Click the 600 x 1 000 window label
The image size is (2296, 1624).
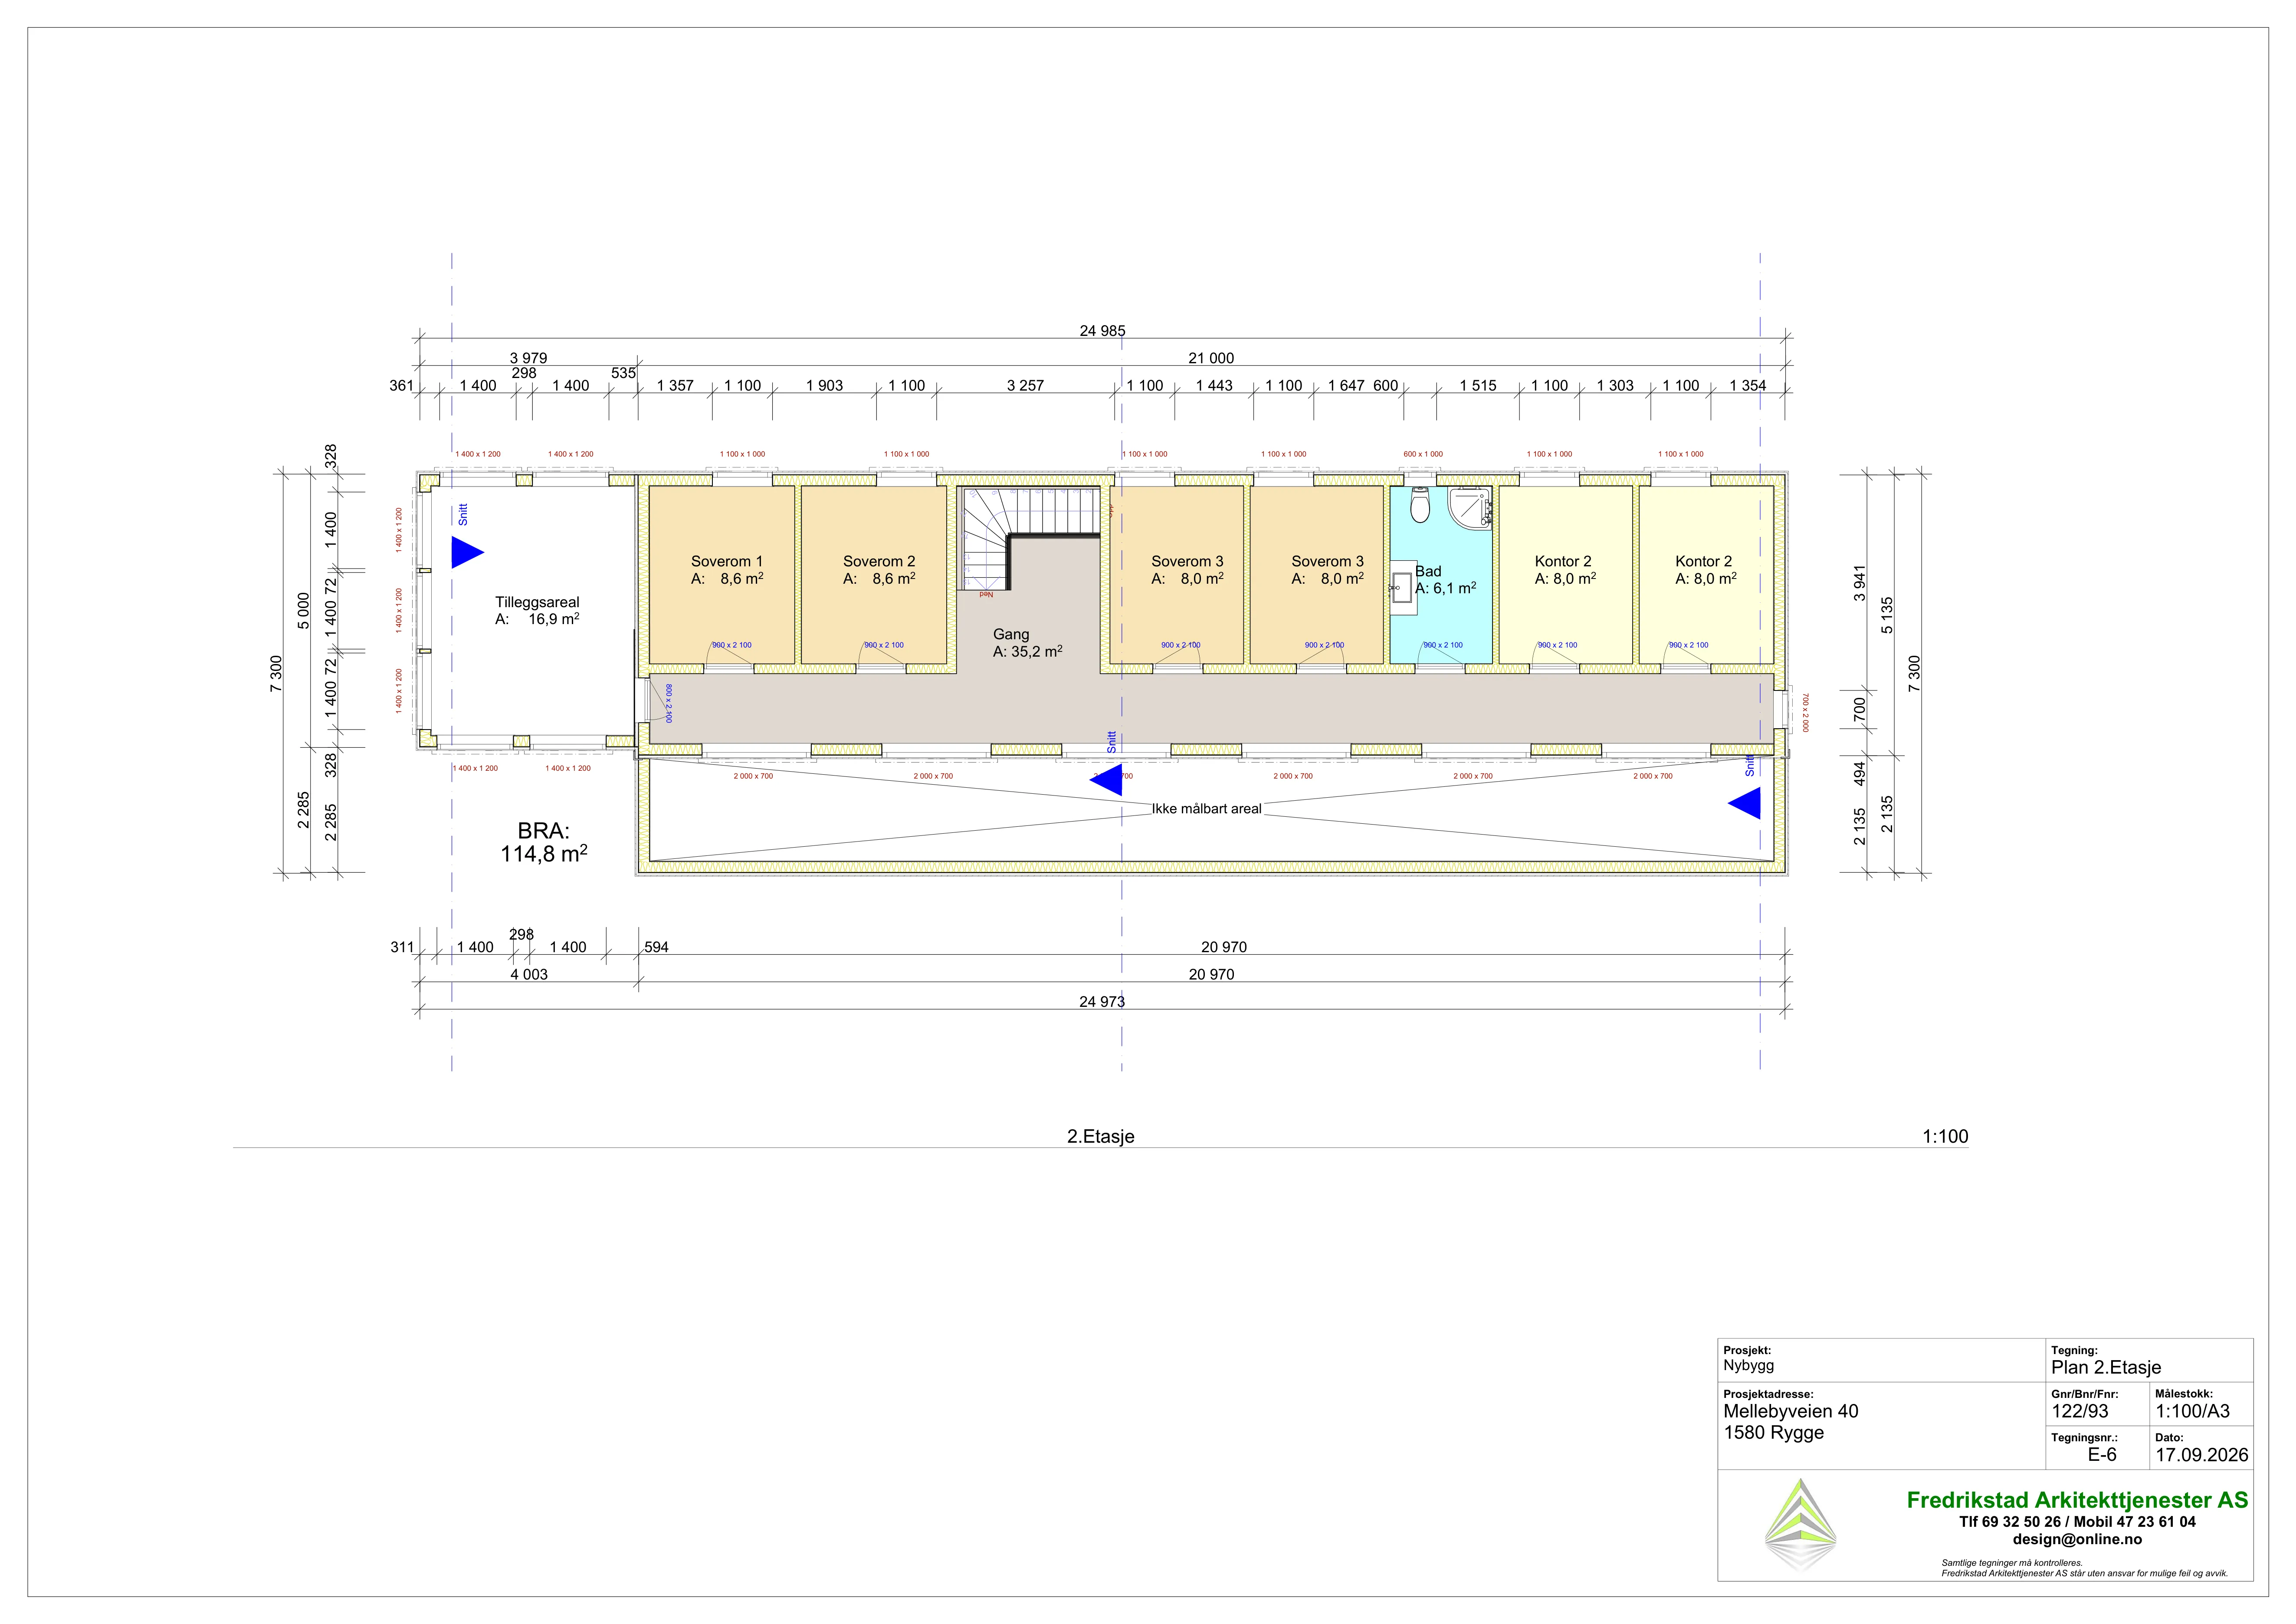(1423, 454)
